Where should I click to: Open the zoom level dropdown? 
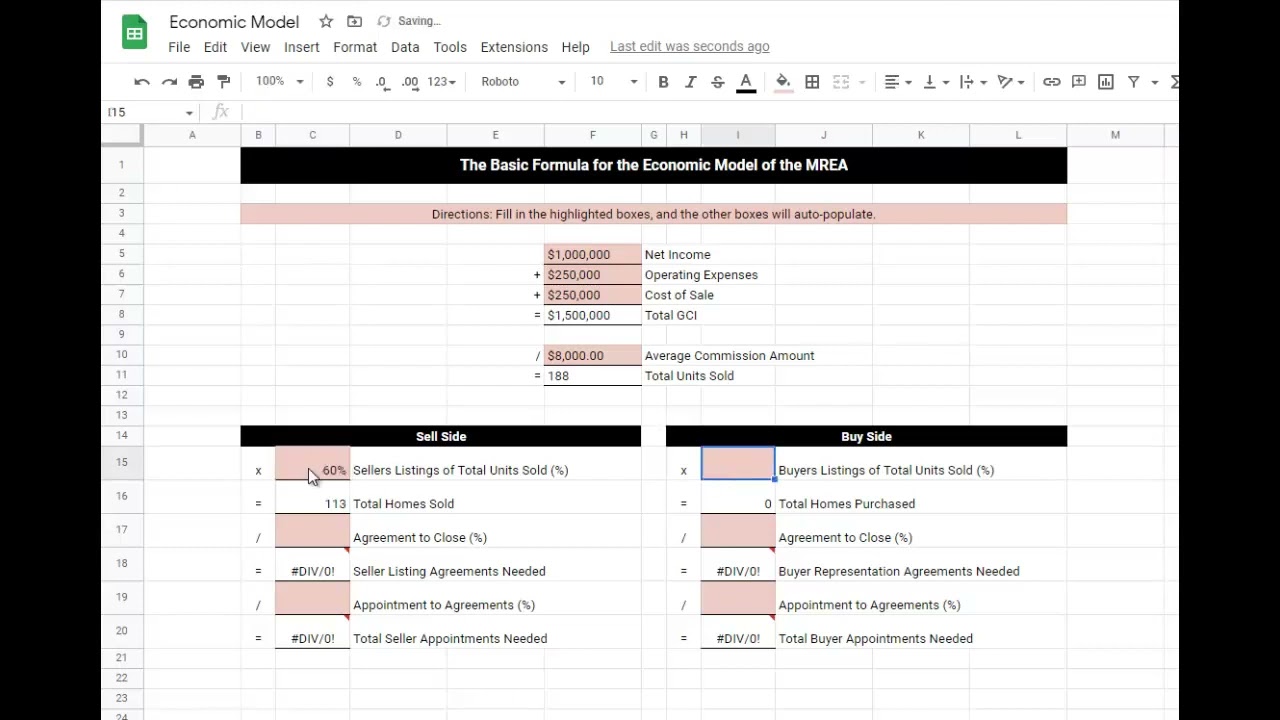(x=279, y=82)
